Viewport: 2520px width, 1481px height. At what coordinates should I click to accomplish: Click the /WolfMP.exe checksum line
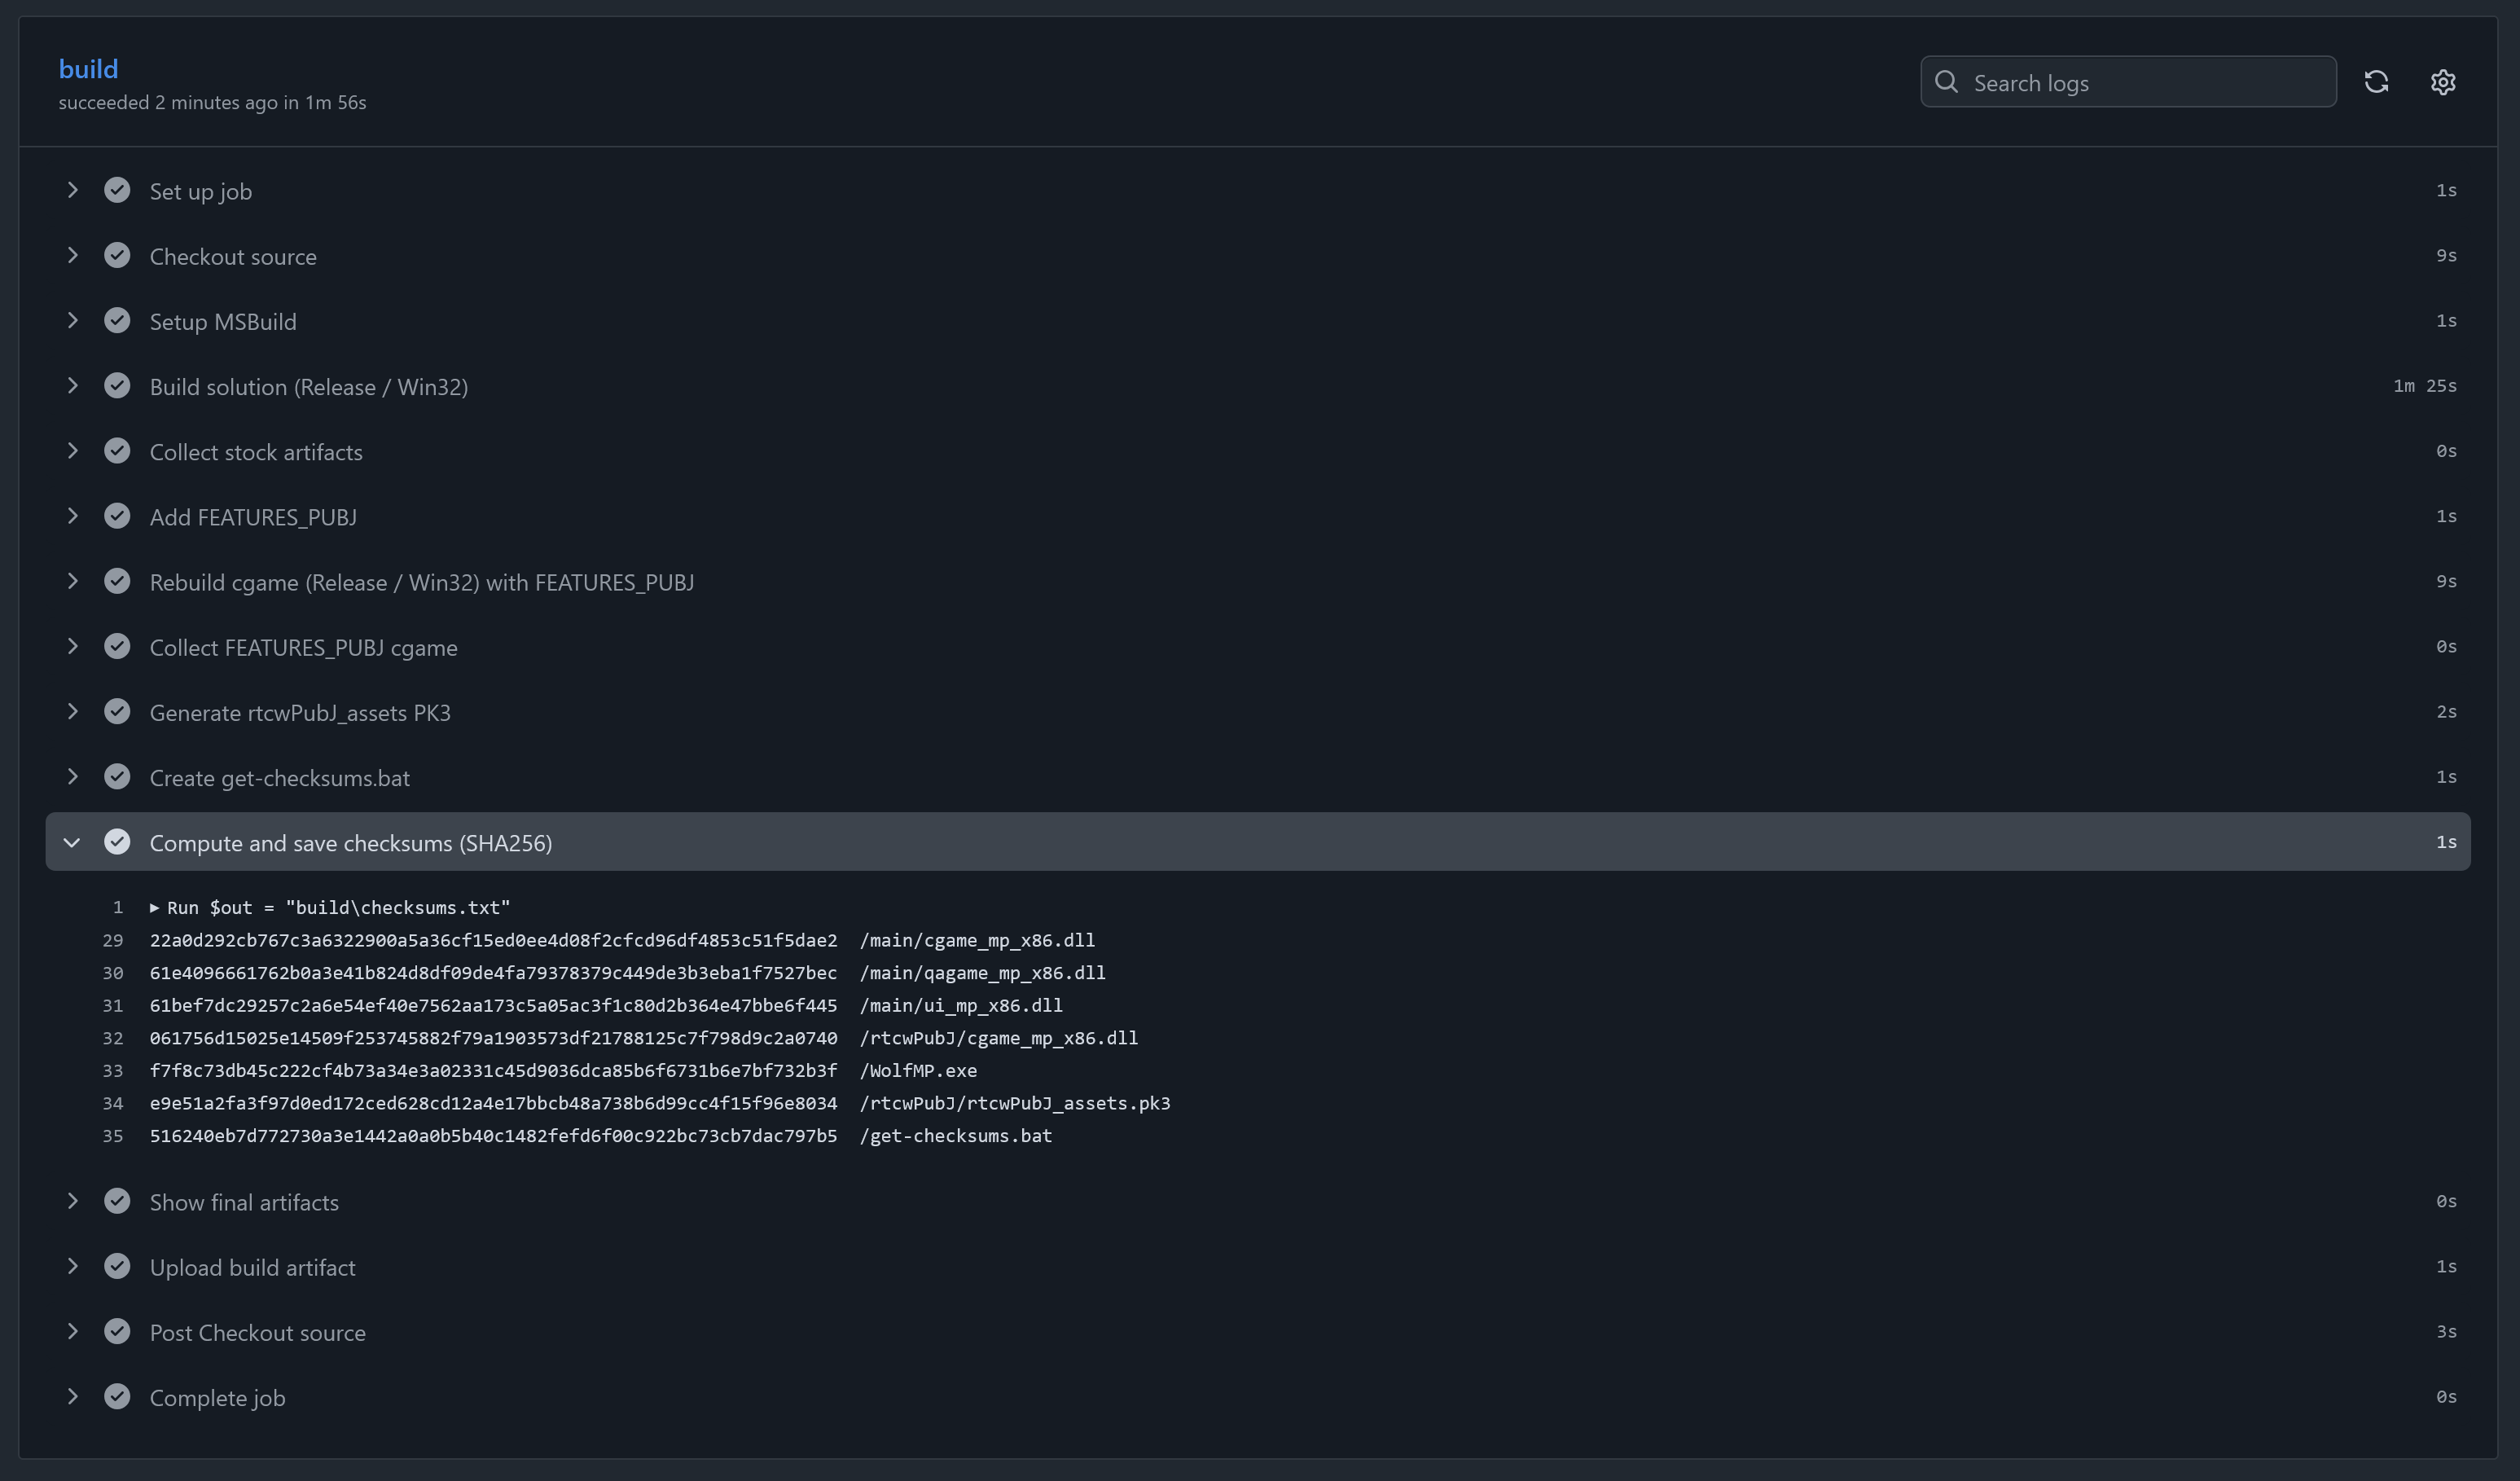(563, 1070)
